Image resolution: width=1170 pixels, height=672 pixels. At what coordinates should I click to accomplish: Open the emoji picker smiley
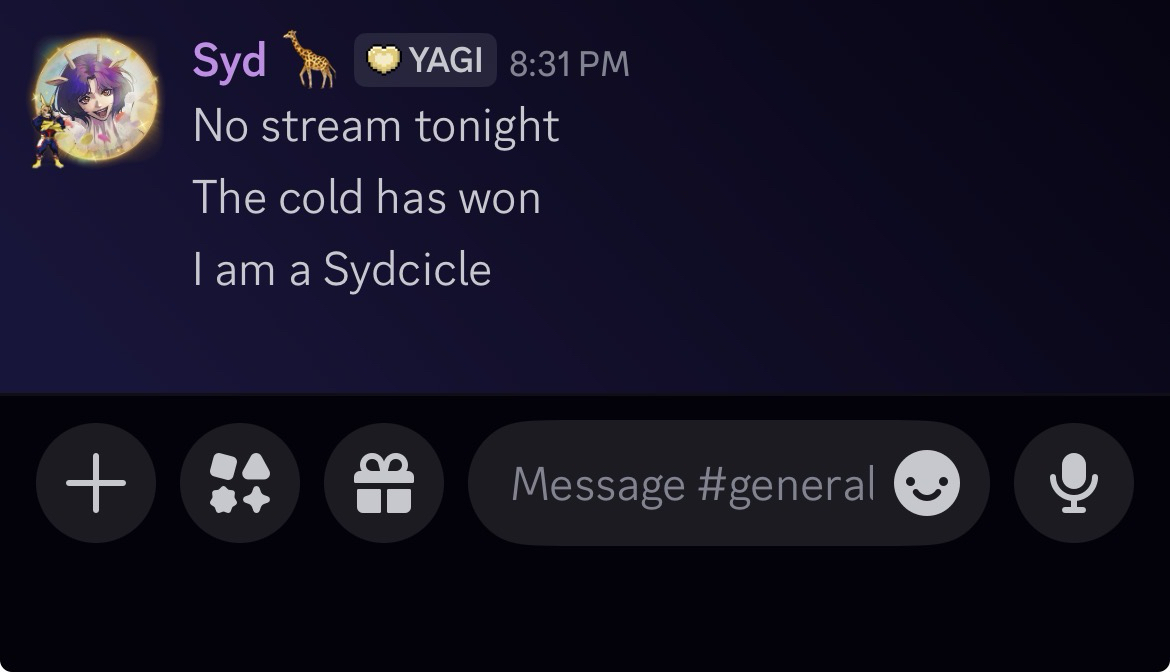pos(927,483)
